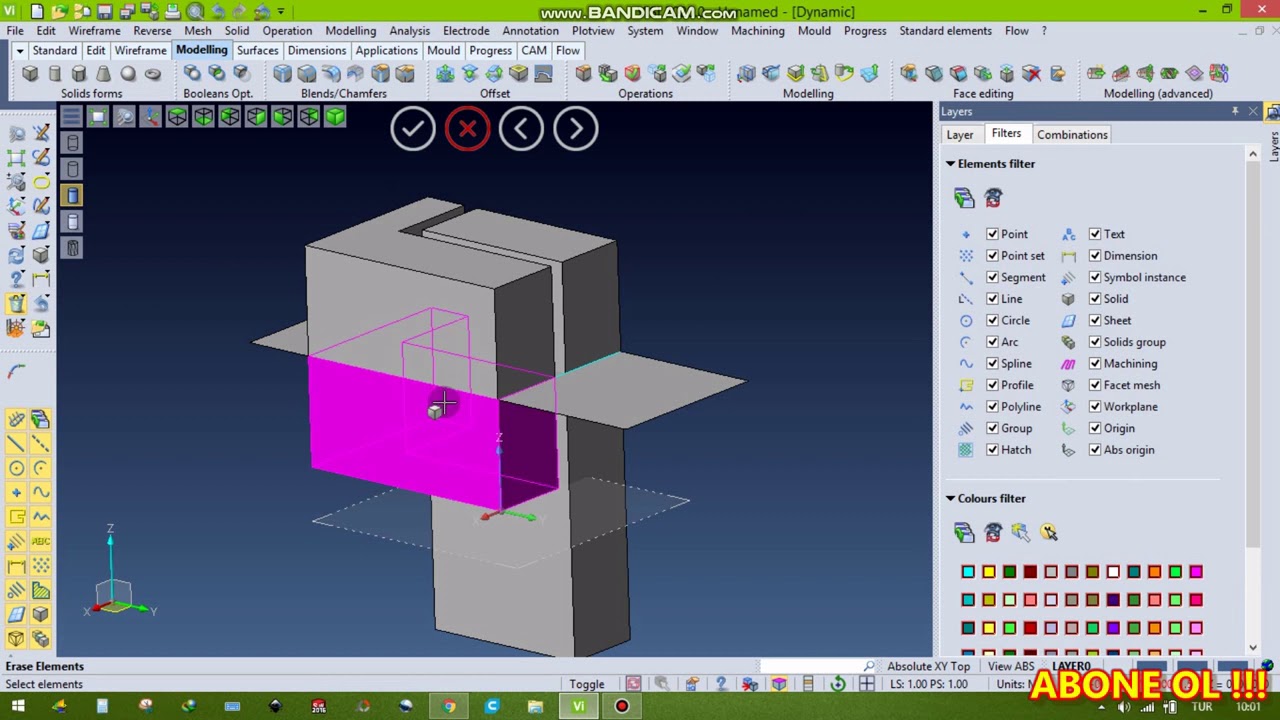Viewport: 1280px width, 720px height.
Task: Toggle the Workplane filter checkbox
Action: 1095,407
